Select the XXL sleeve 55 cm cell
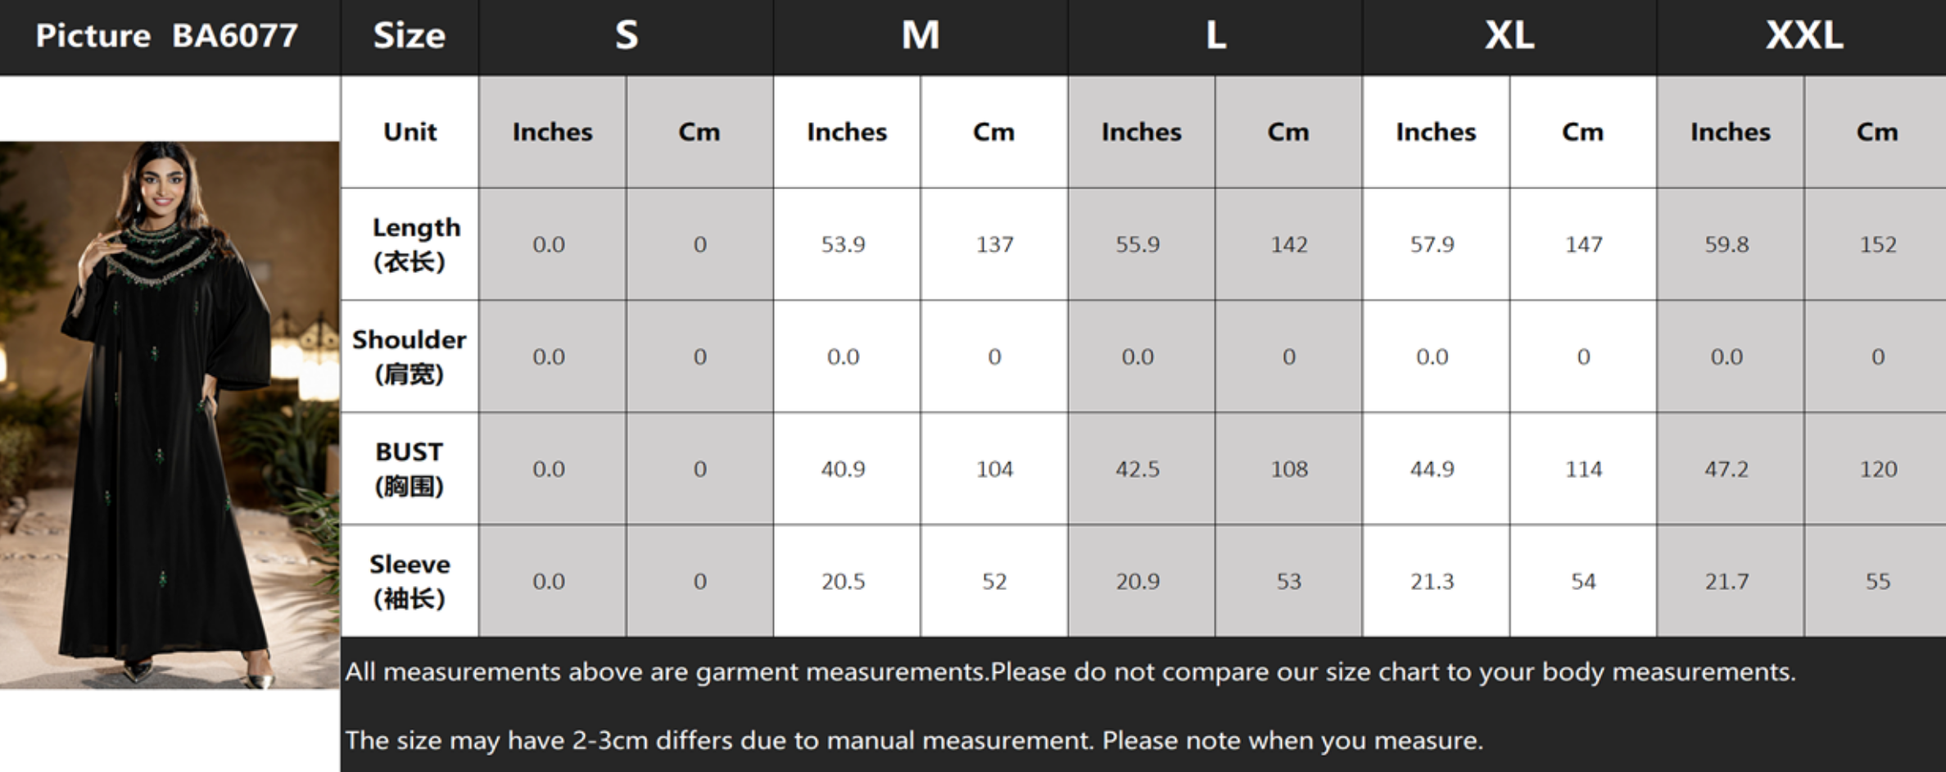Screen dimensions: 1946x772 [x=1876, y=581]
